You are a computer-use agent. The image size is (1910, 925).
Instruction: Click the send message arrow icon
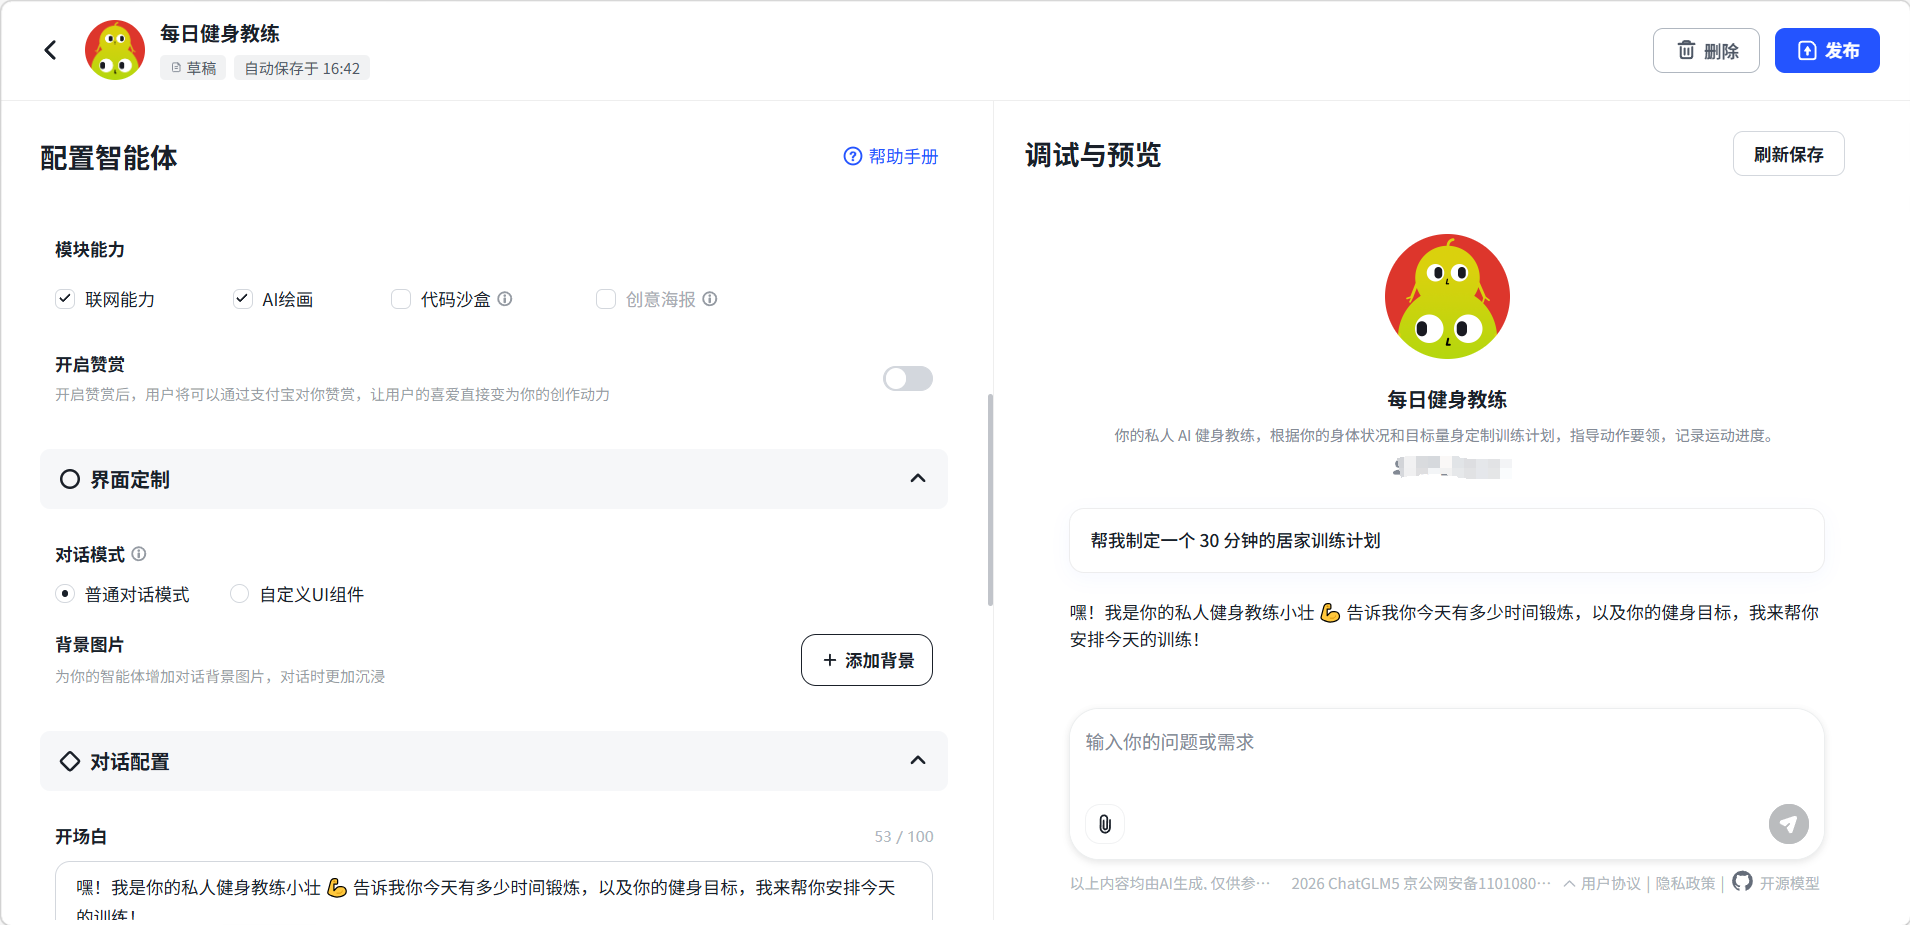pyautogui.click(x=1788, y=824)
